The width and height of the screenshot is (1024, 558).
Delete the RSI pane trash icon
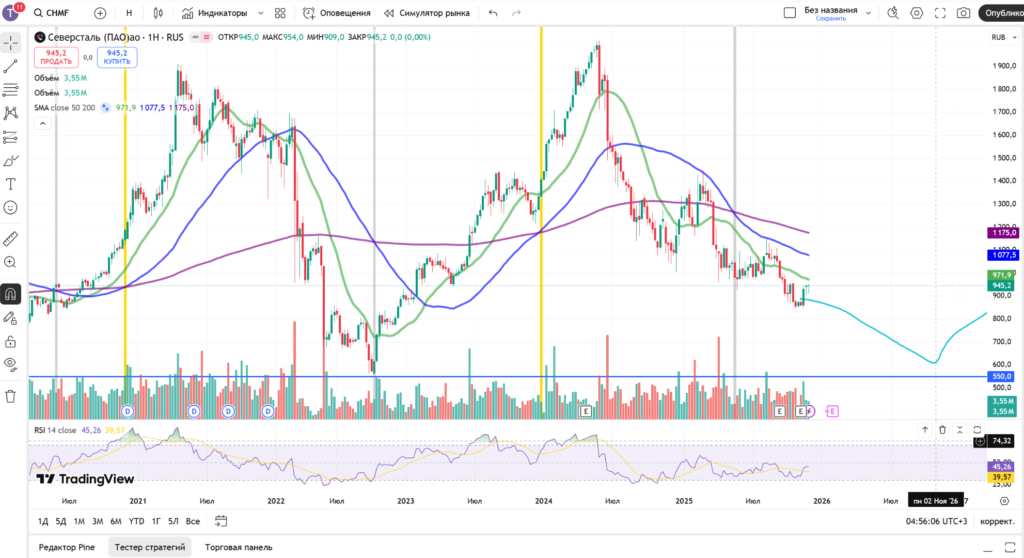click(942, 430)
